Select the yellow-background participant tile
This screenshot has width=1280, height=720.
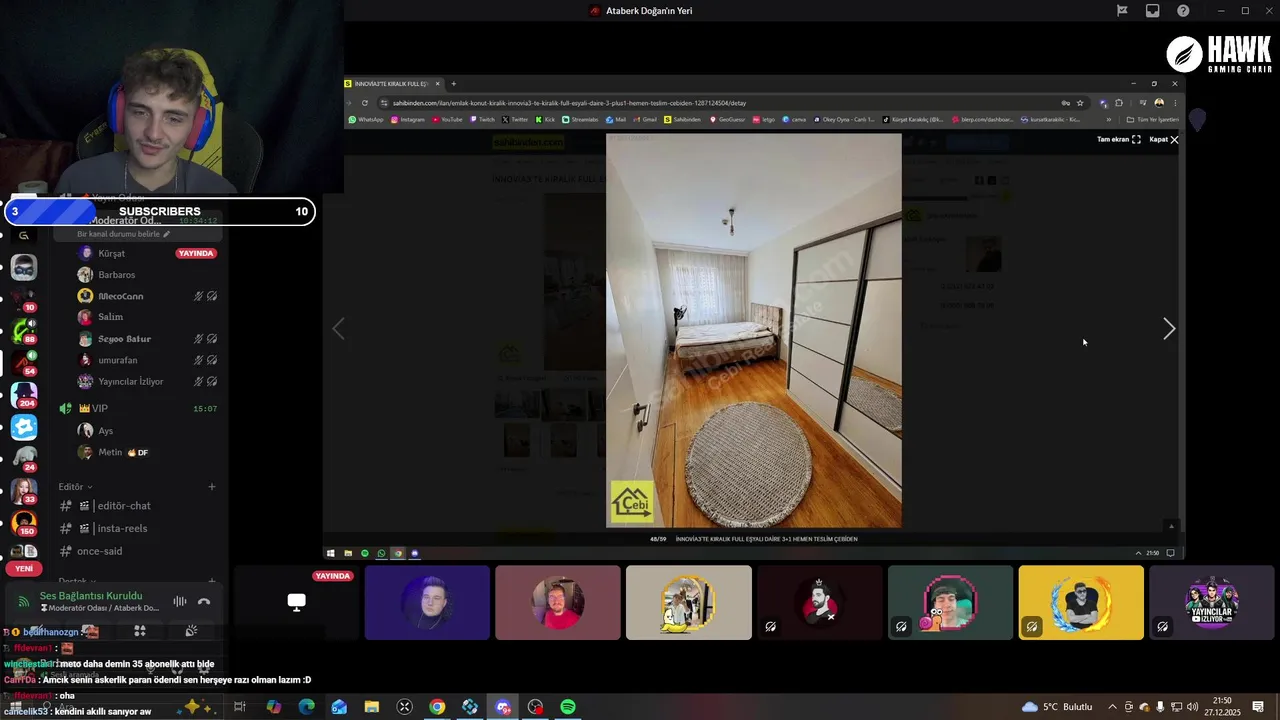click(x=1081, y=603)
